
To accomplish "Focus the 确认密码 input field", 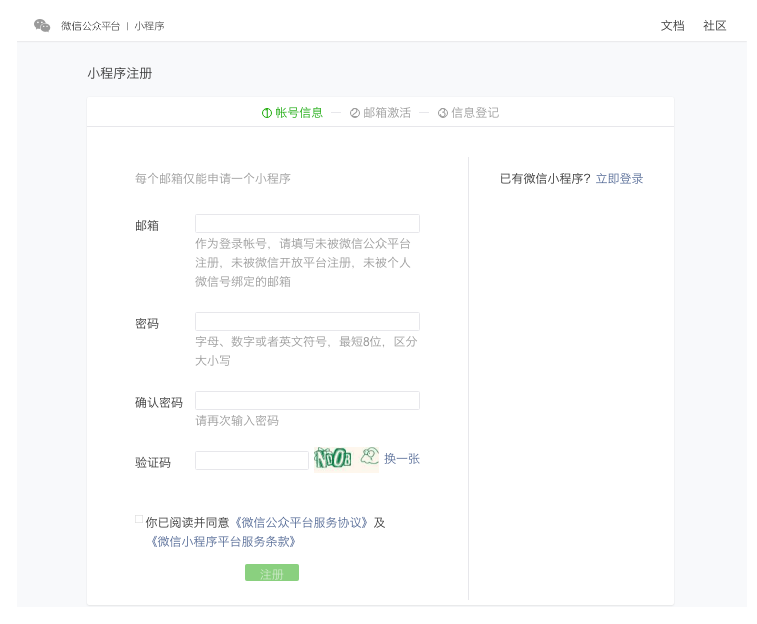I will pos(308,401).
